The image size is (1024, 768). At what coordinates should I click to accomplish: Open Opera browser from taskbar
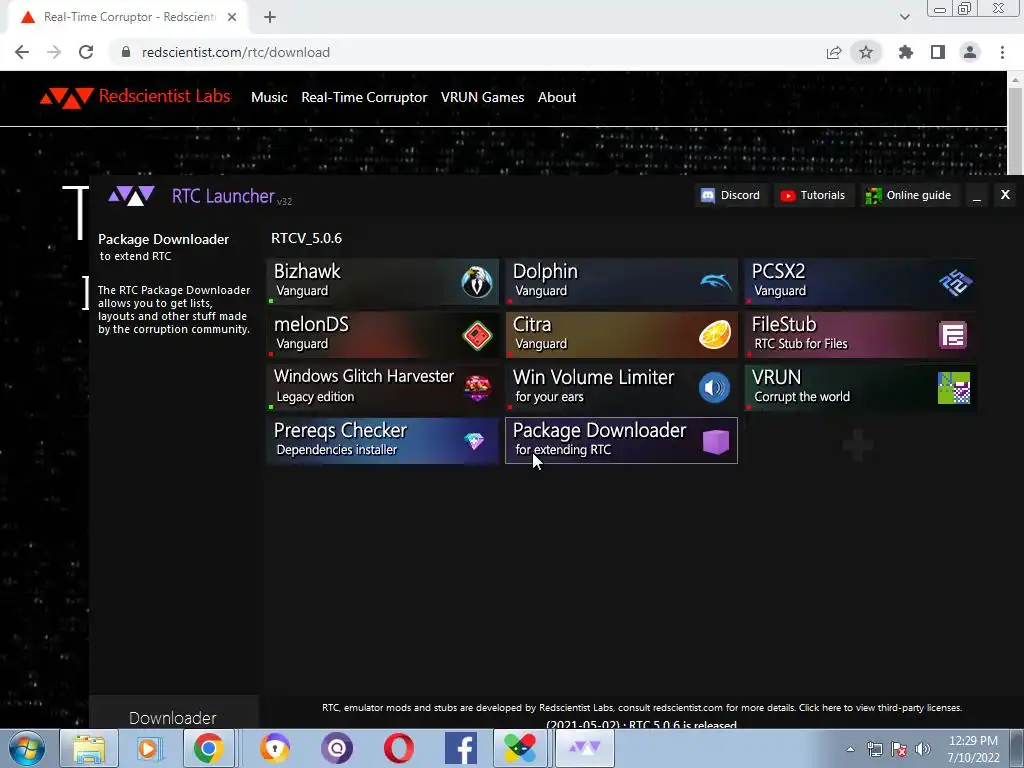pyautogui.click(x=398, y=749)
